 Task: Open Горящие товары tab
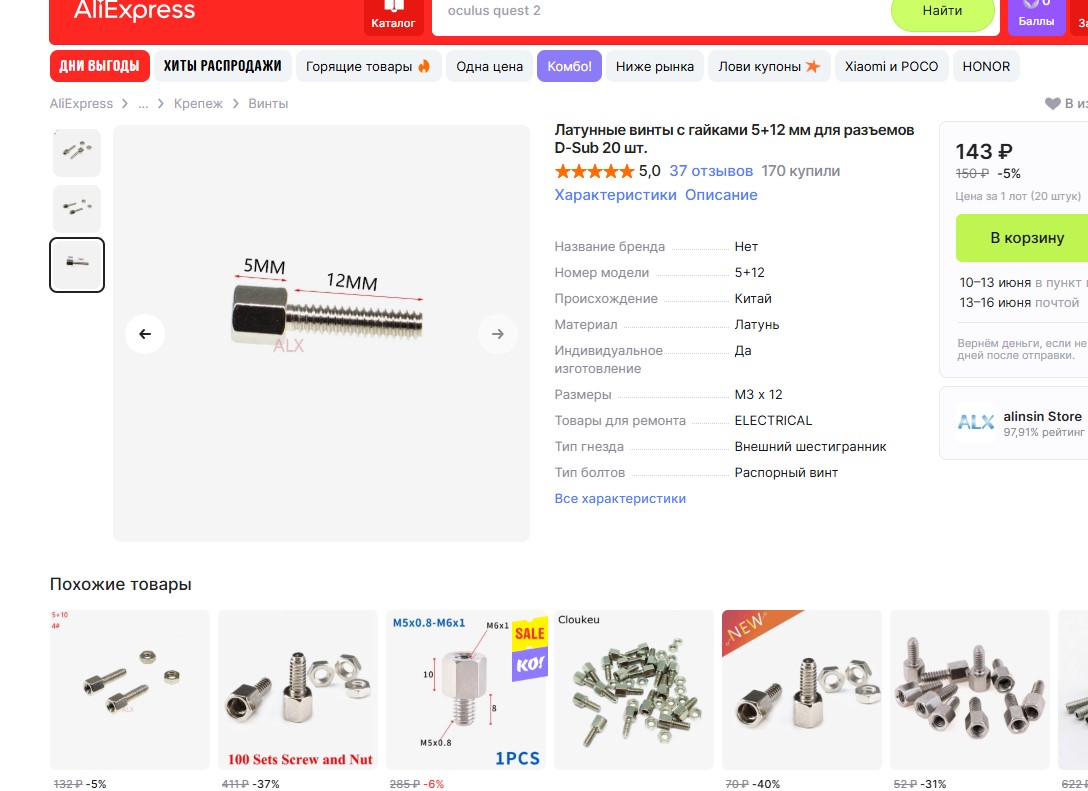click(368, 67)
